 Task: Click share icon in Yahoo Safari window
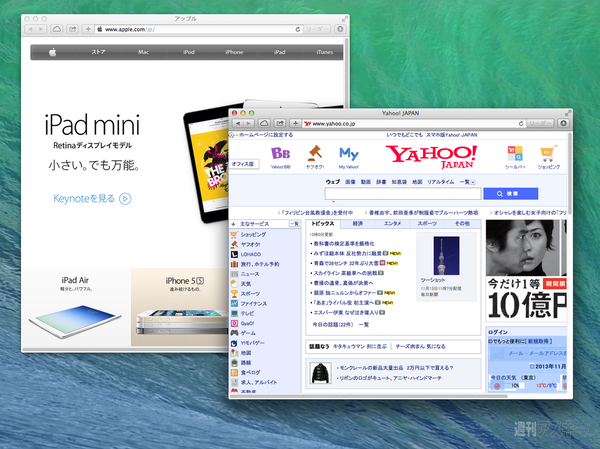[x=280, y=123]
